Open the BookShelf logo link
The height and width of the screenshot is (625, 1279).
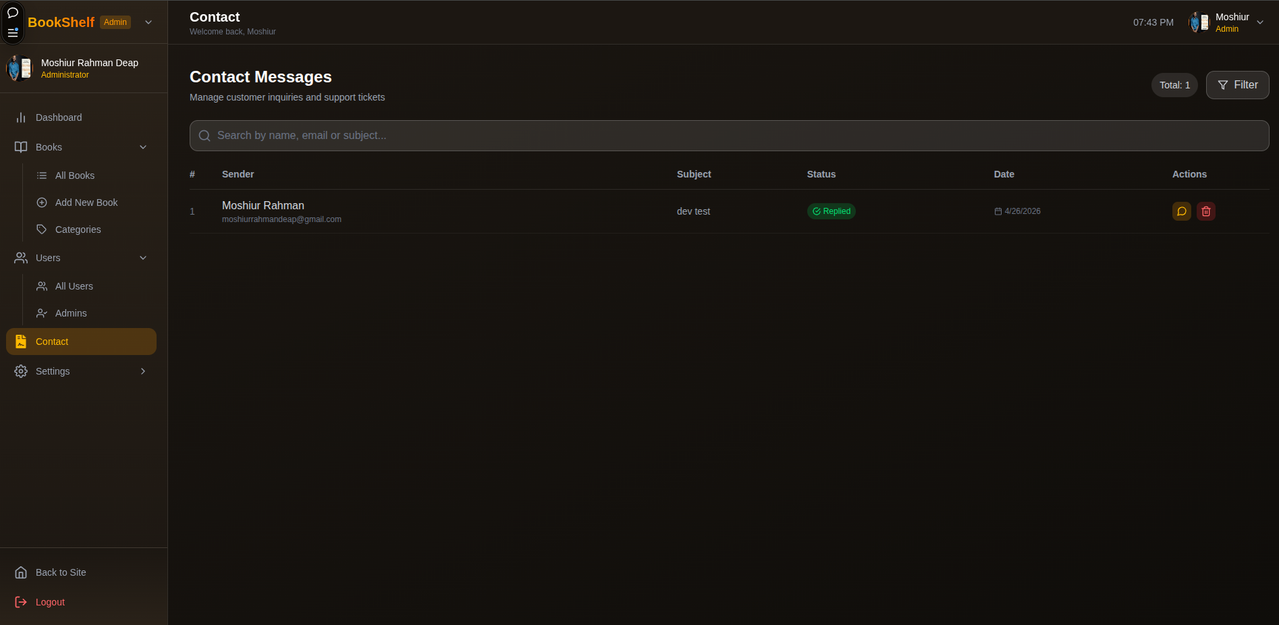pyautogui.click(x=61, y=22)
